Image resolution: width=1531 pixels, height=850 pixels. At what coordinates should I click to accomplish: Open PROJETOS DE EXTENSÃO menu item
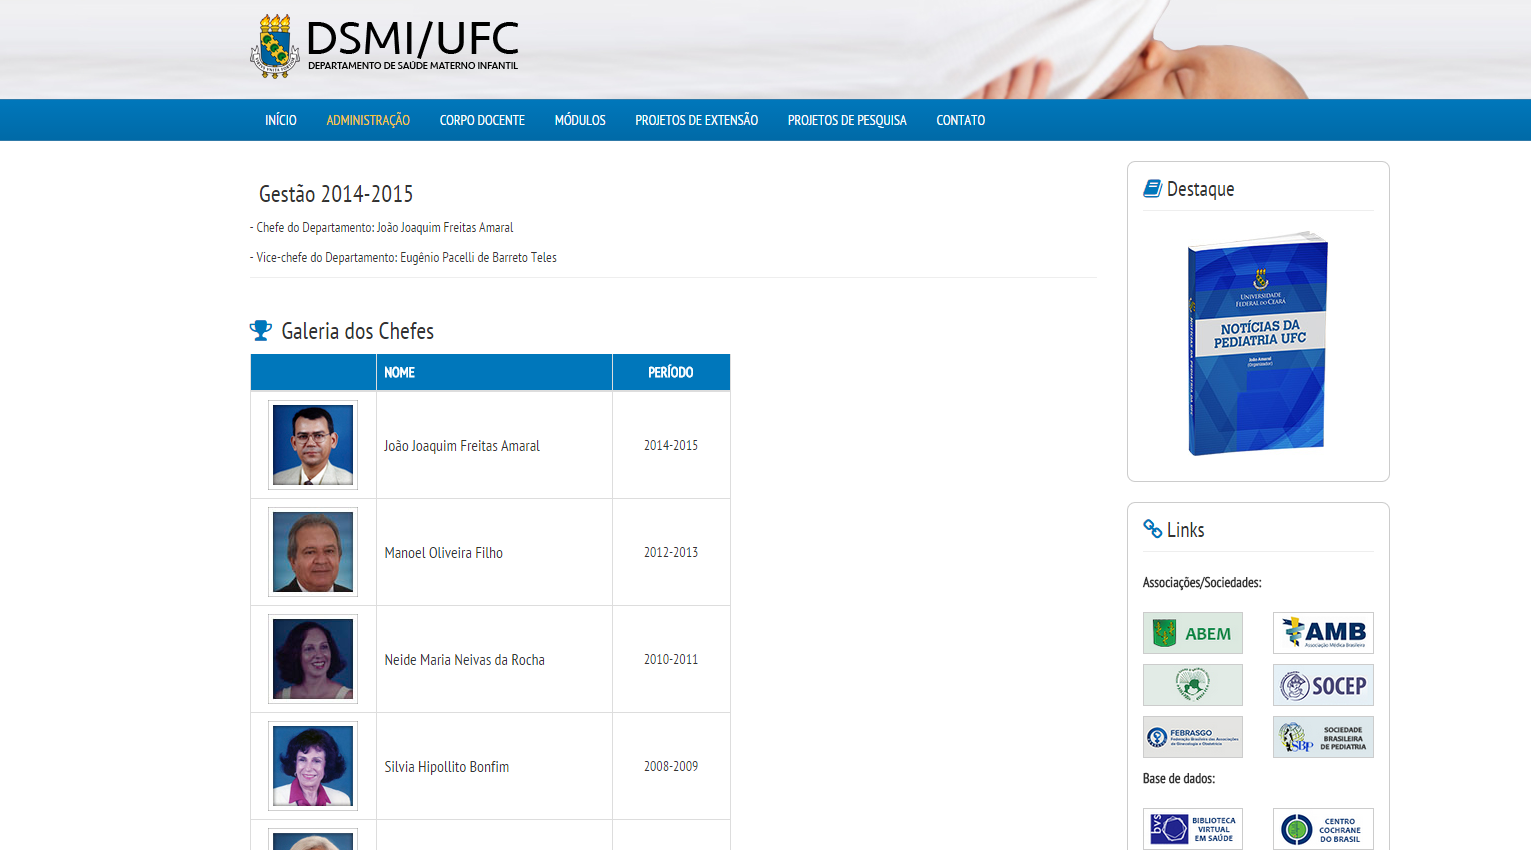coord(697,120)
